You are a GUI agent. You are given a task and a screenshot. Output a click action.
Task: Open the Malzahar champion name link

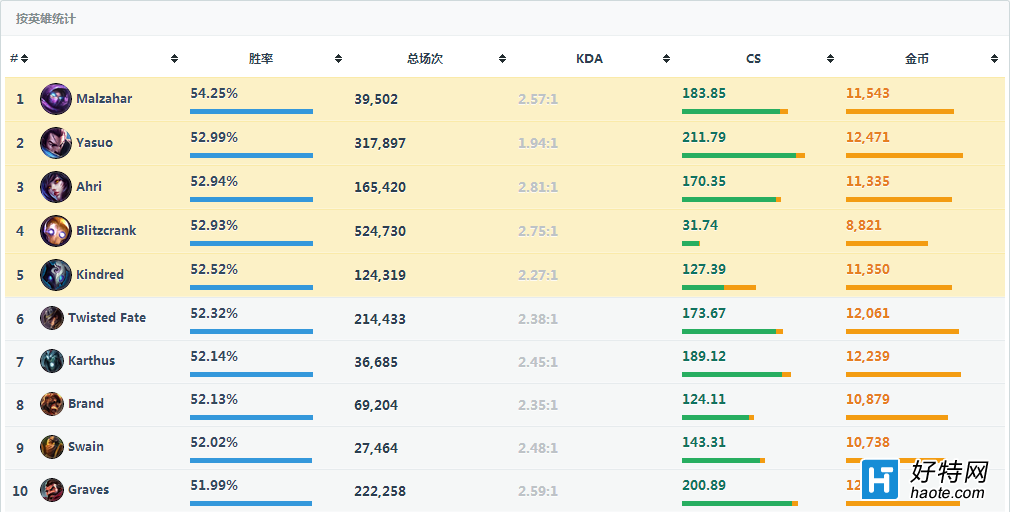click(x=104, y=99)
